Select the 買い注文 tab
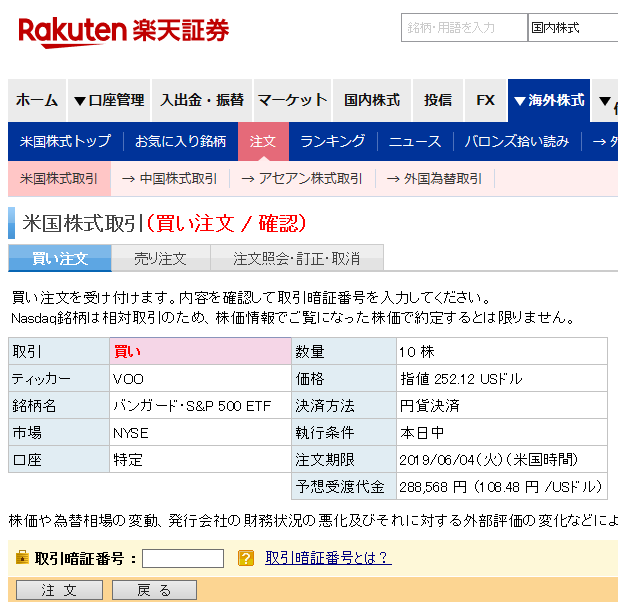621x603 pixels. coord(60,259)
